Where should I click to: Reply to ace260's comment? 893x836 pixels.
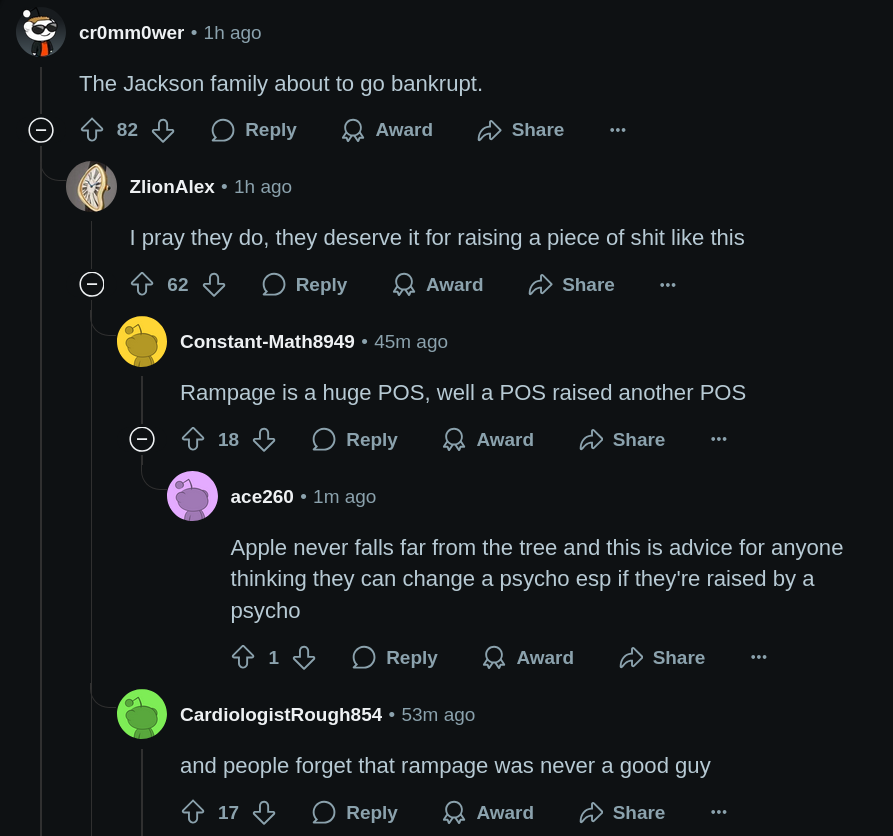(395, 657)
